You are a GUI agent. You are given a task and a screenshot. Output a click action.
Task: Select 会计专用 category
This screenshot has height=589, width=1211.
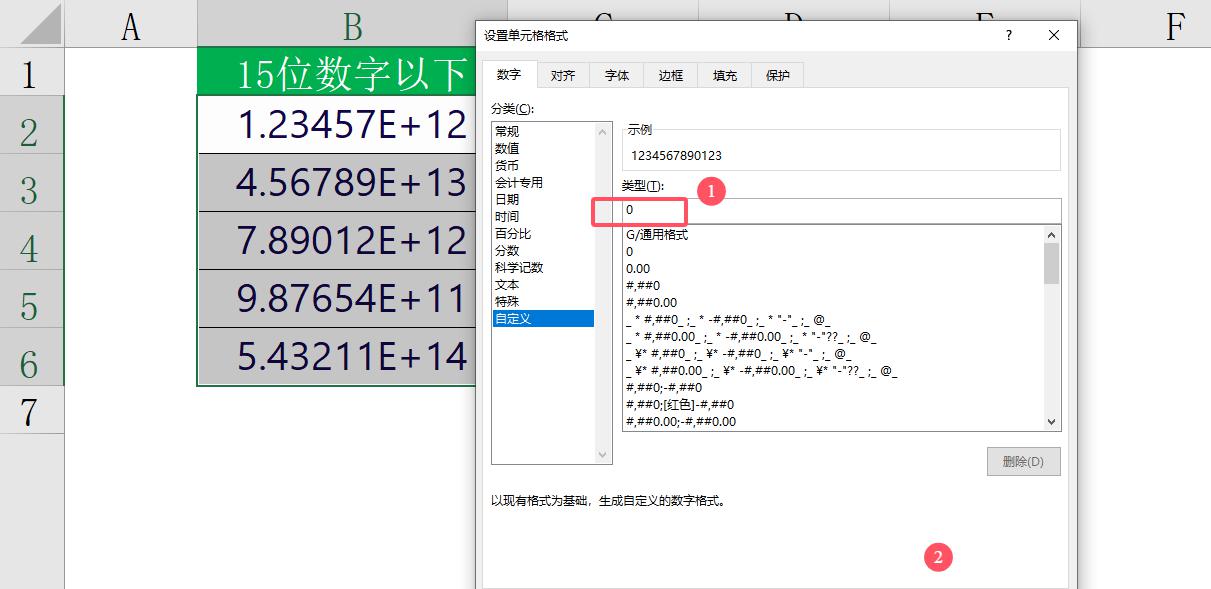click(x=543, y=183)
